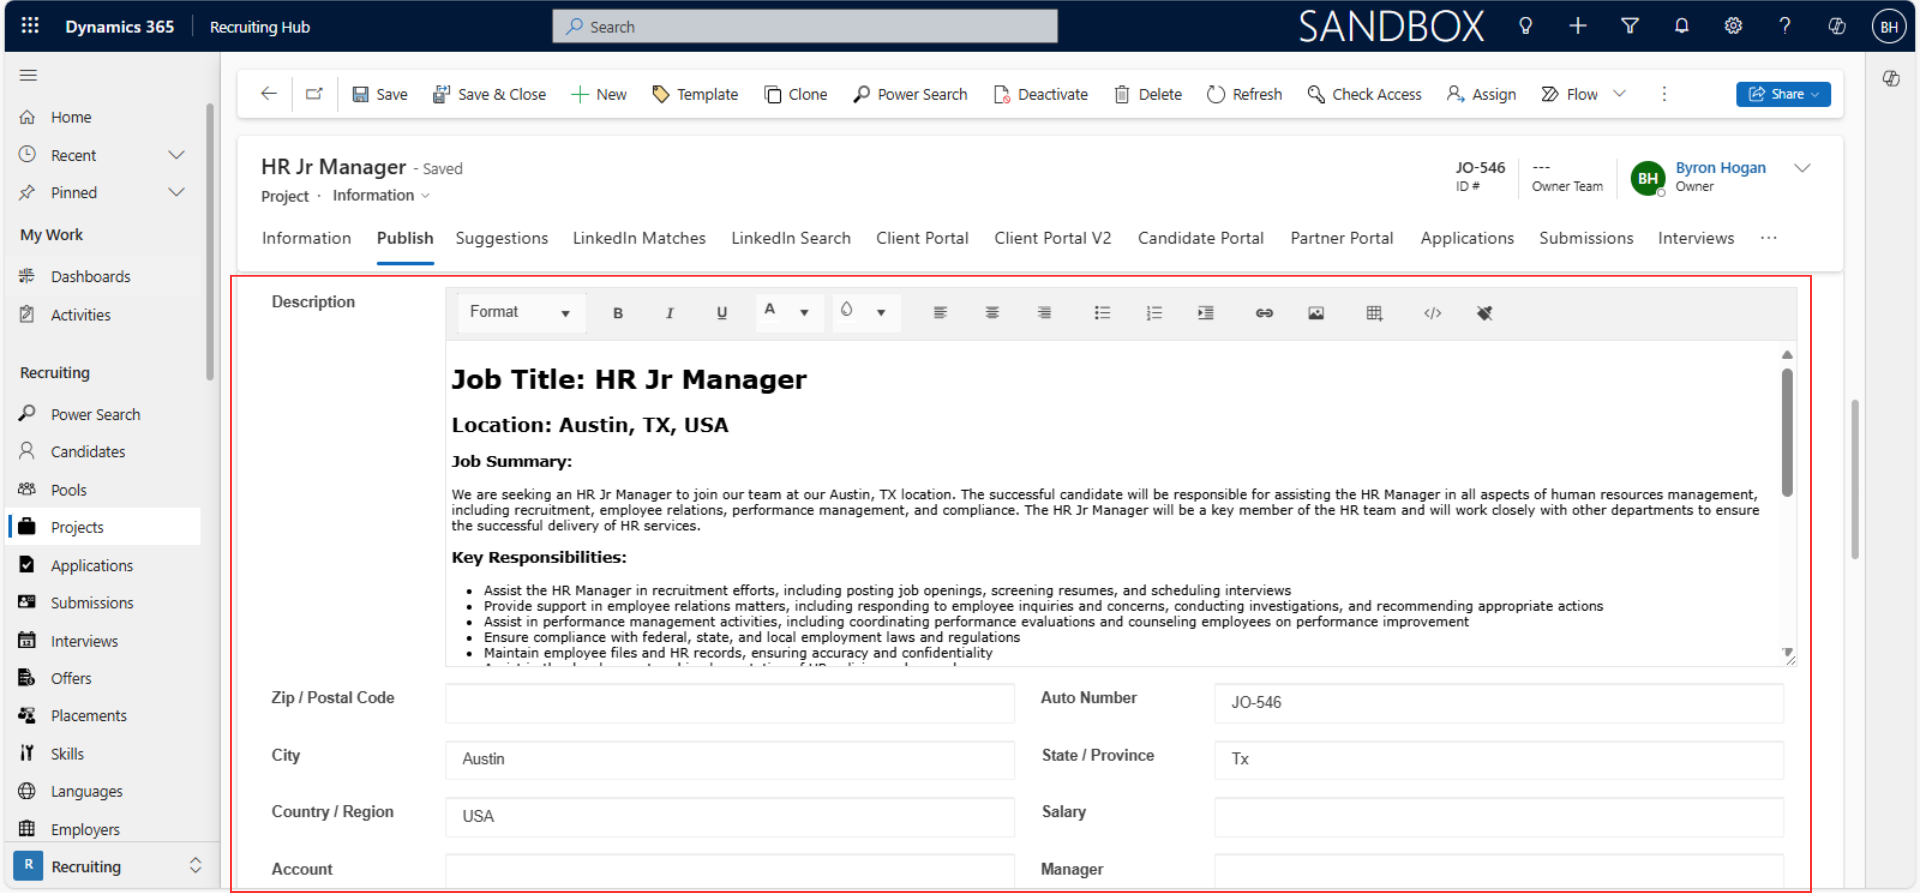Click Check Access command
The image size is (1920, 896).
(1364, 94)
